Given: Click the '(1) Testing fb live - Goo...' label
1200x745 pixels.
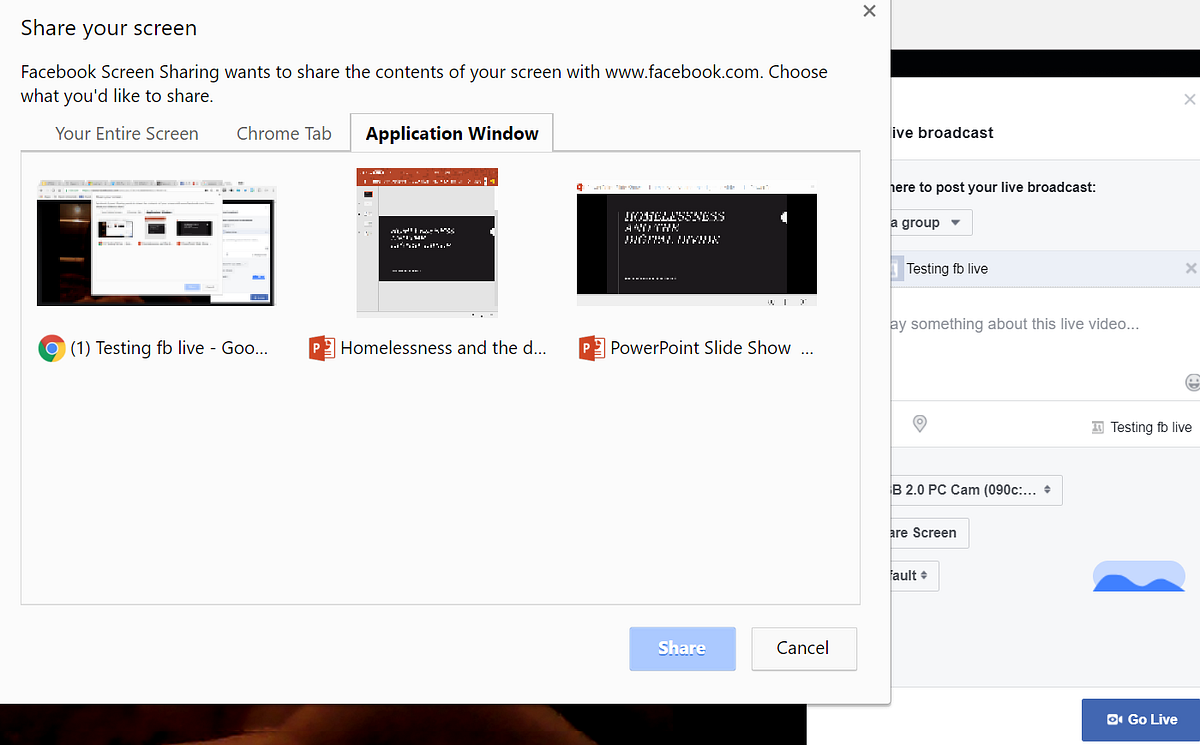Looking at the screenshot, I should [169, 348].
